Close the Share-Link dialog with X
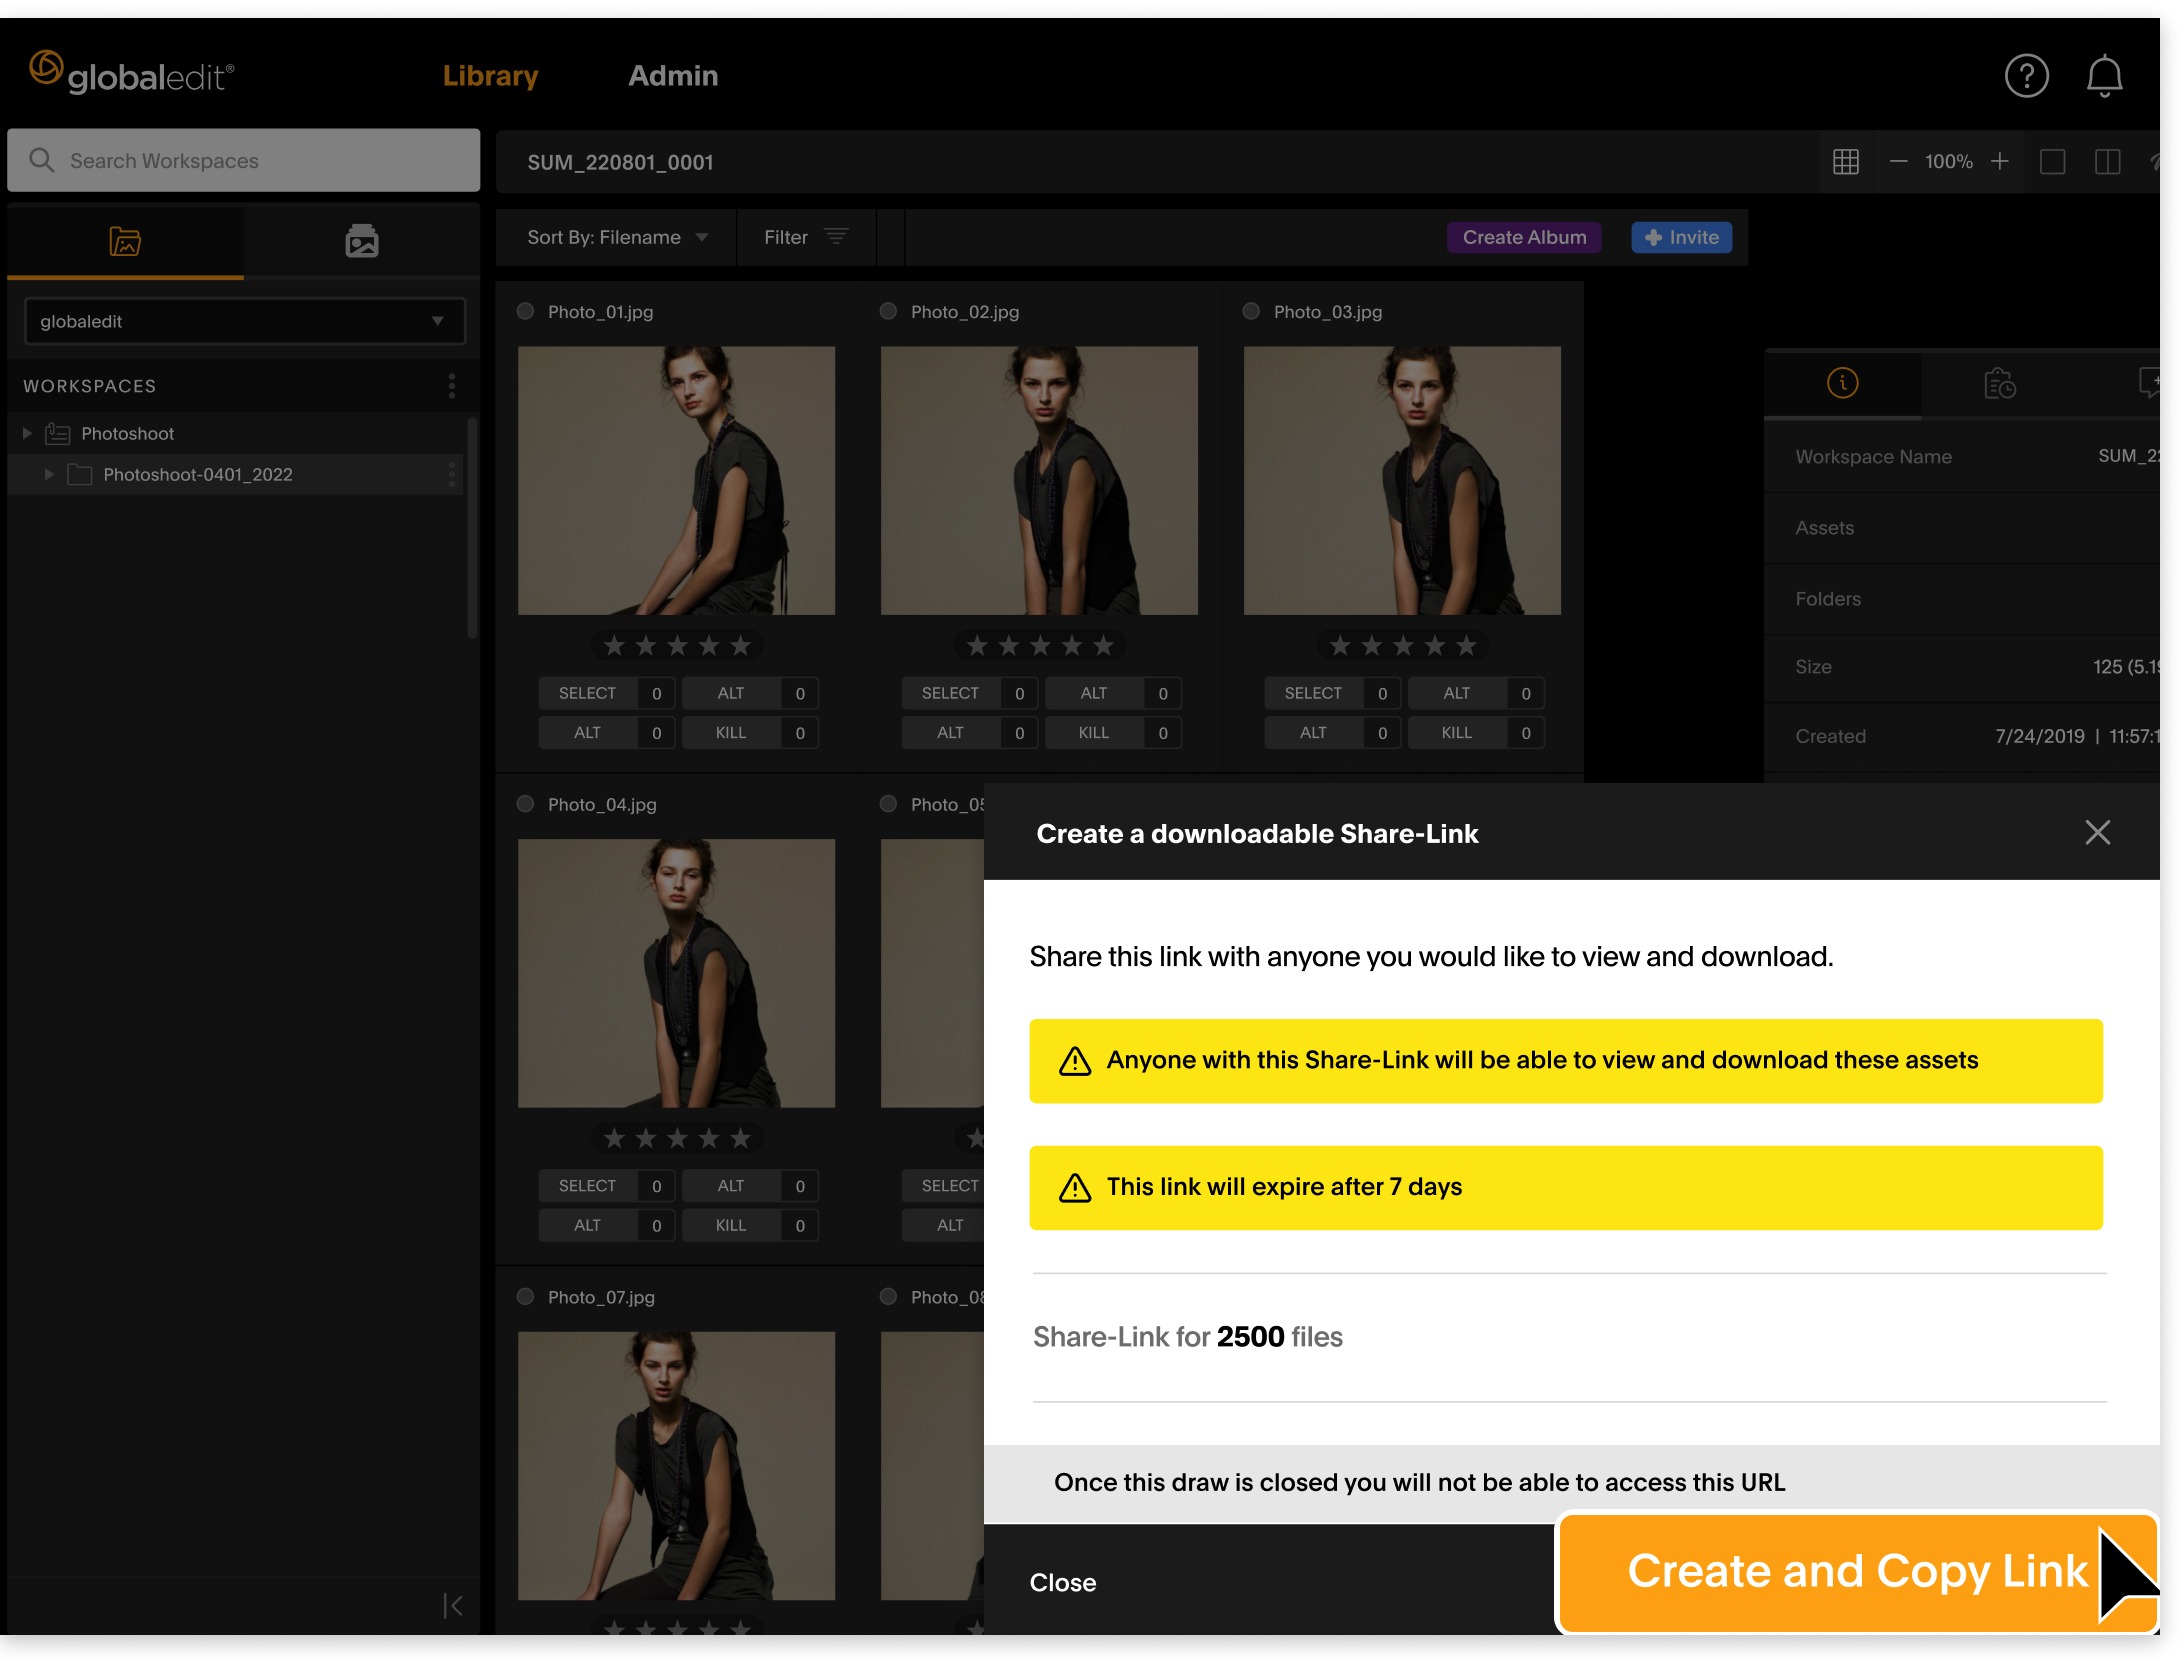2184x1665 pixels. pos(2097,832)
